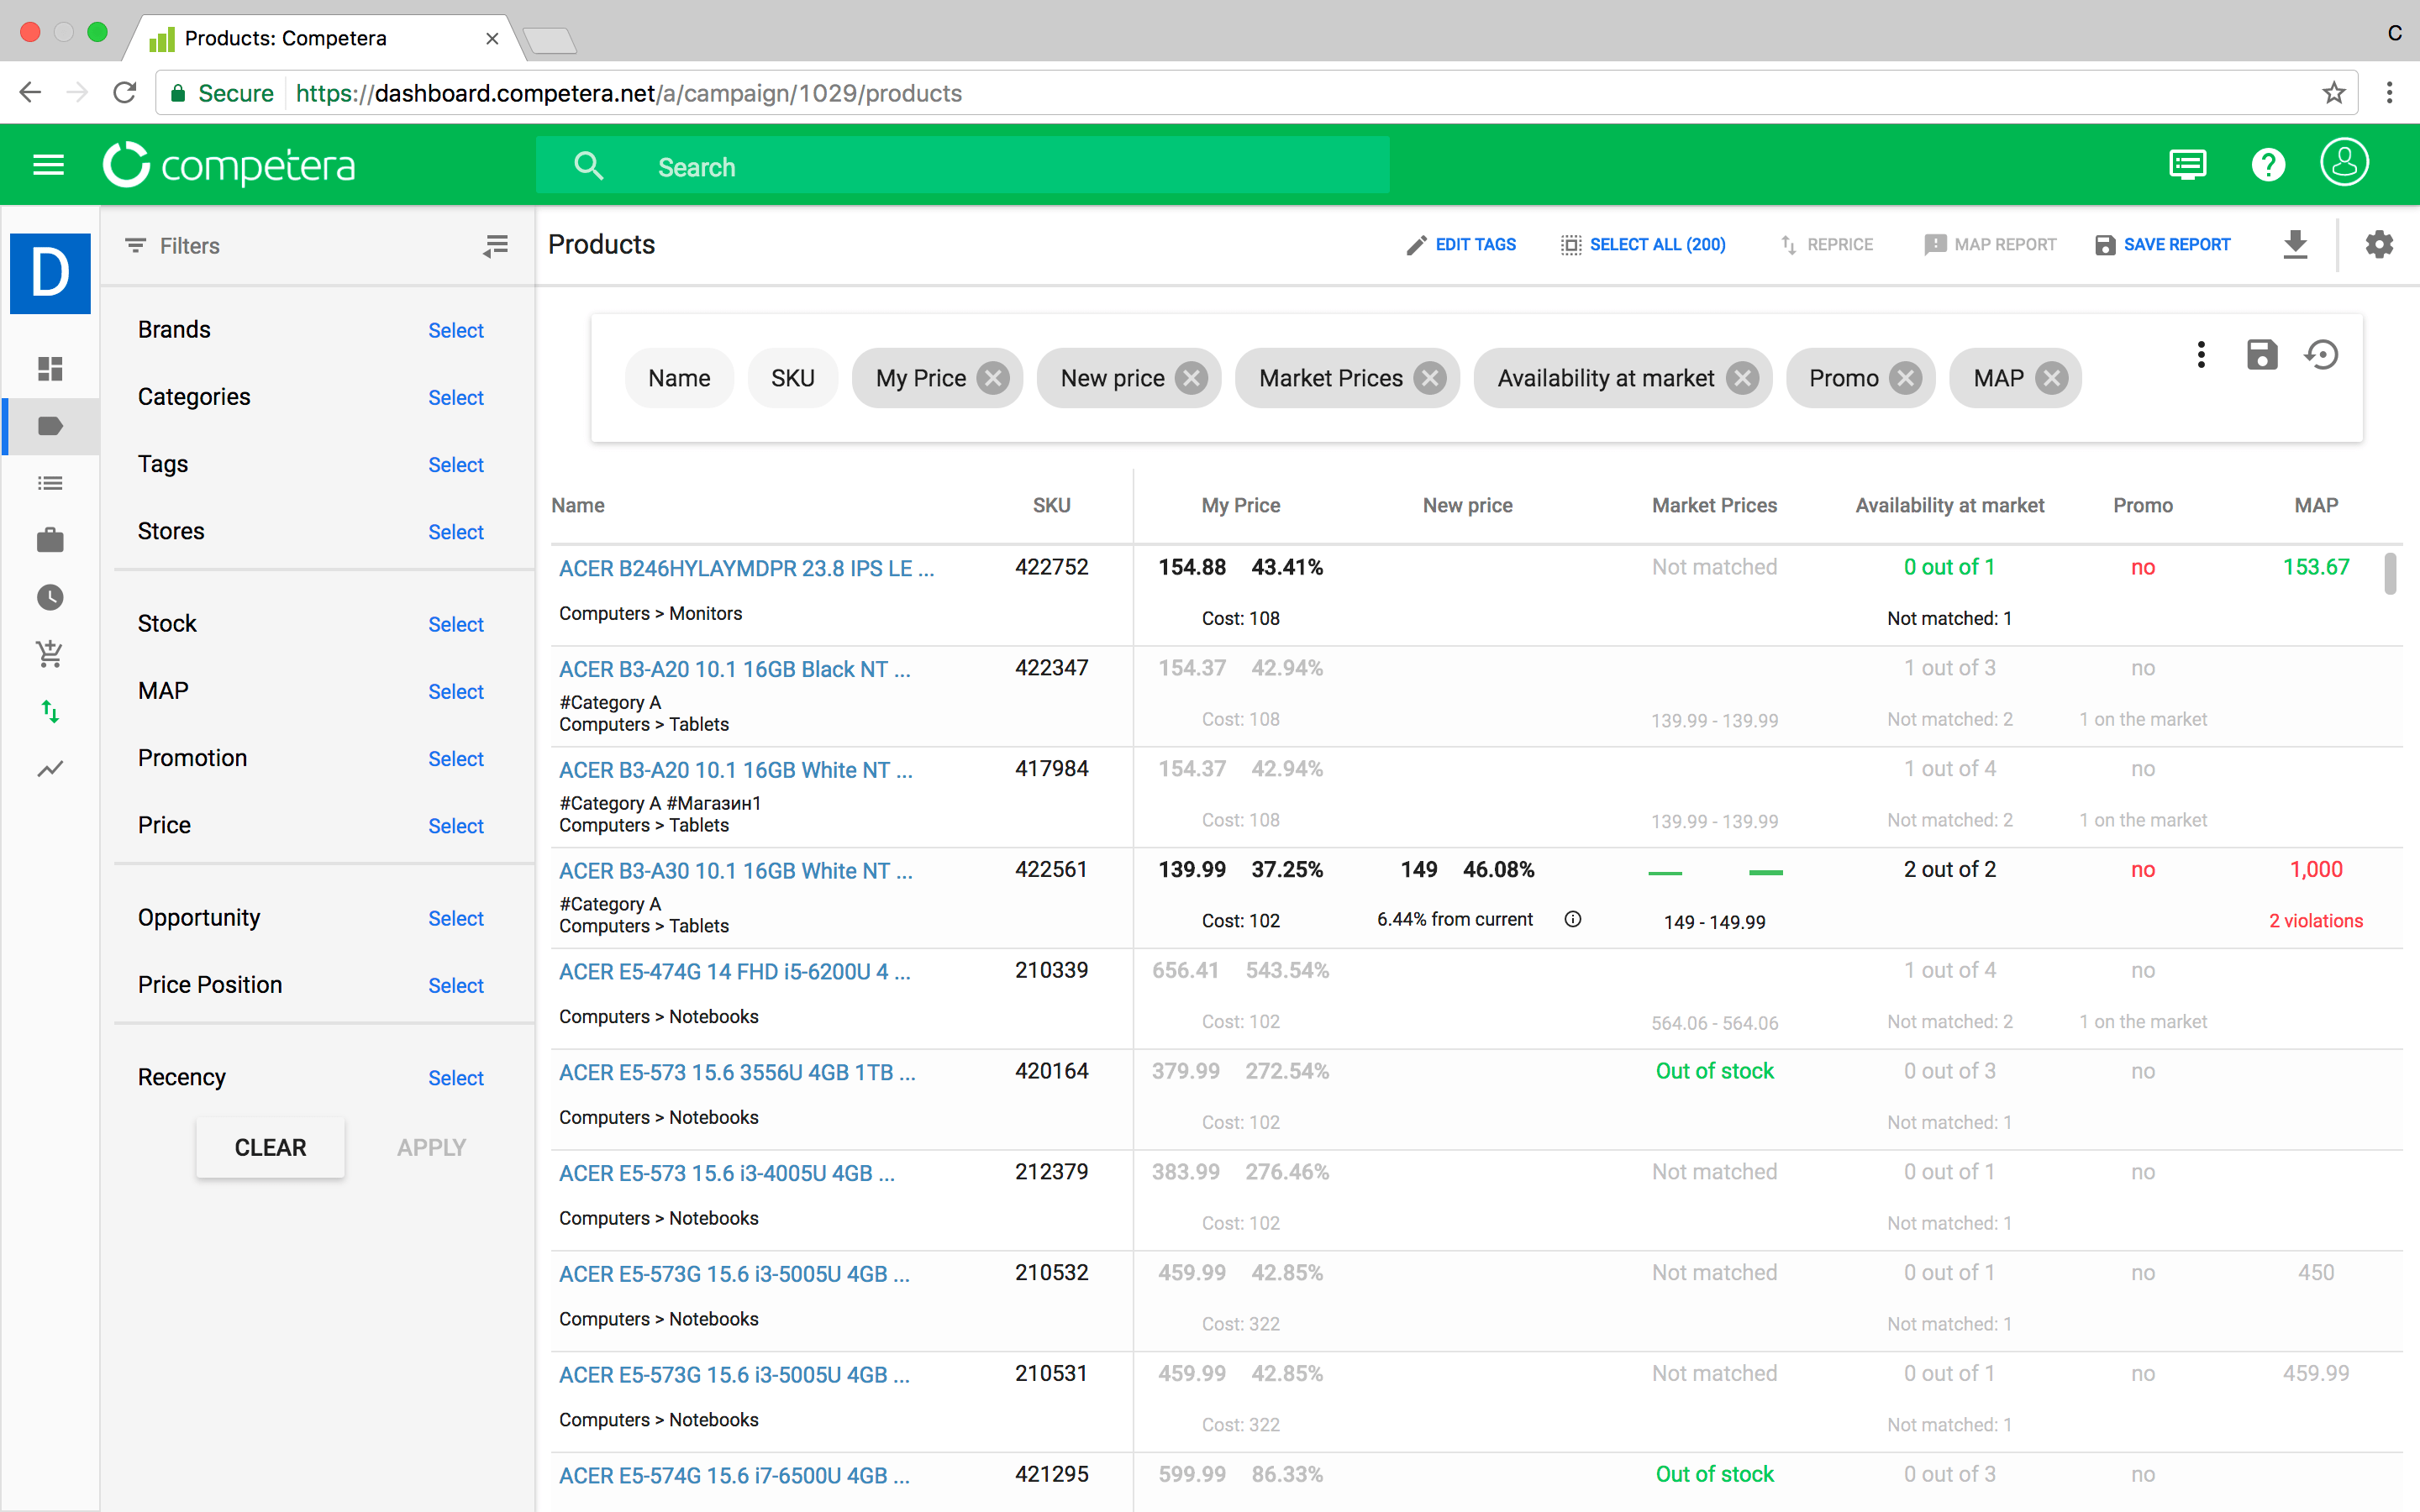Open ACER B246HYLAYMDPR 23.8 IPS product link

(x=746, y=569)
